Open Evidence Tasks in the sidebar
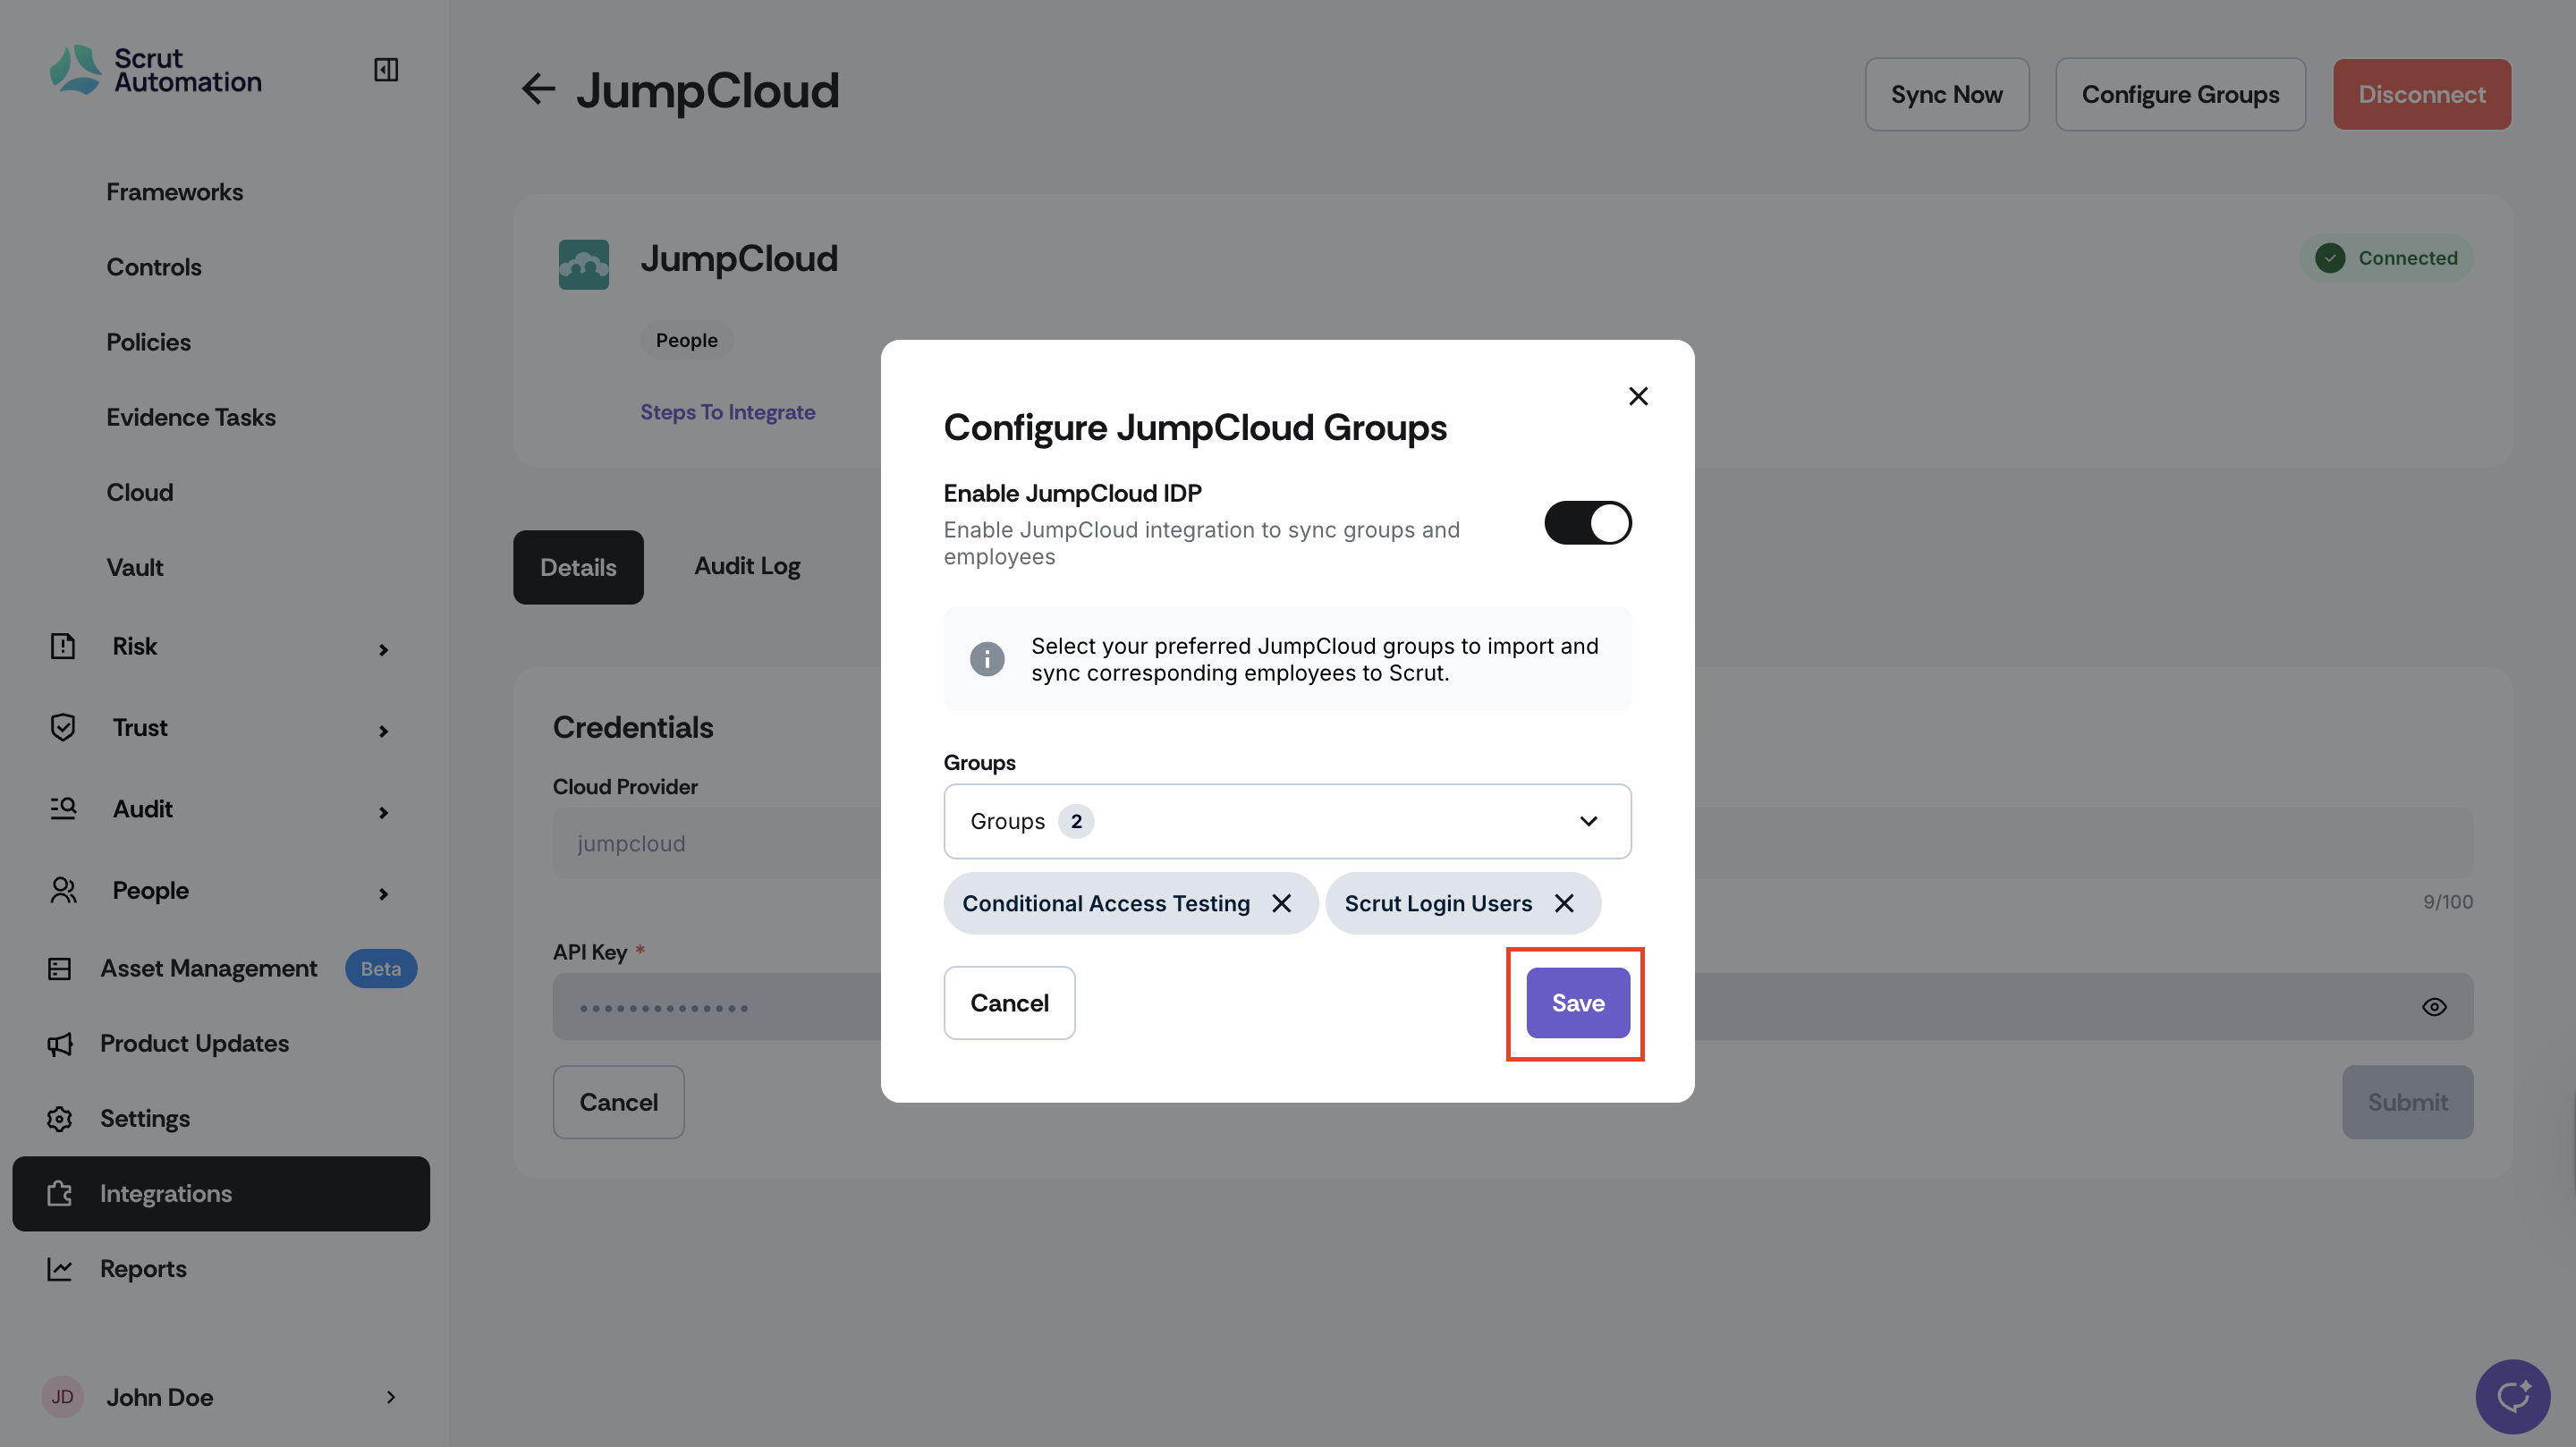 [x=191, y=417]
